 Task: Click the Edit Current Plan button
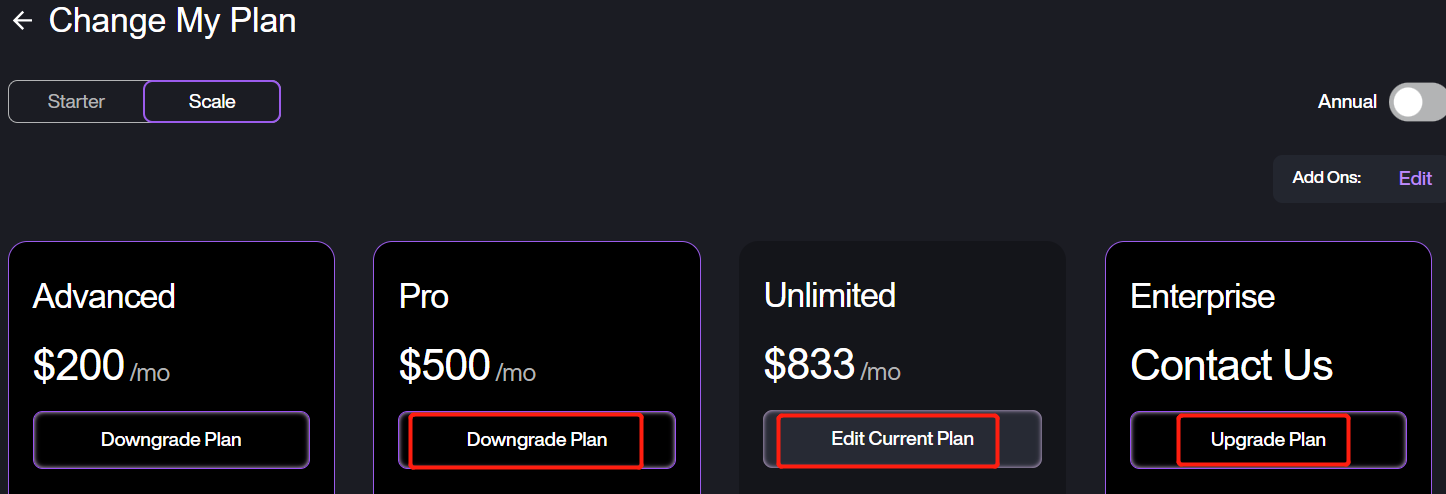point(902,439)
